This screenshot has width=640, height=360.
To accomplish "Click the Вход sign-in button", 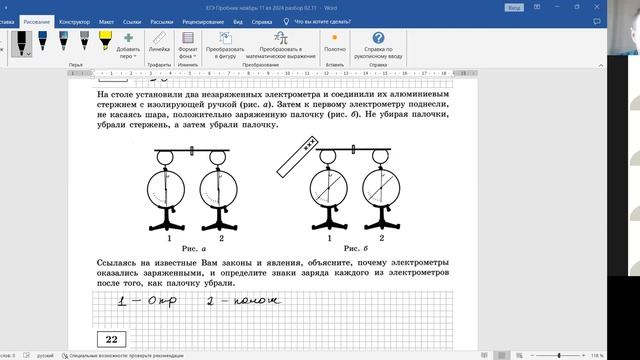I will point(514,7).
